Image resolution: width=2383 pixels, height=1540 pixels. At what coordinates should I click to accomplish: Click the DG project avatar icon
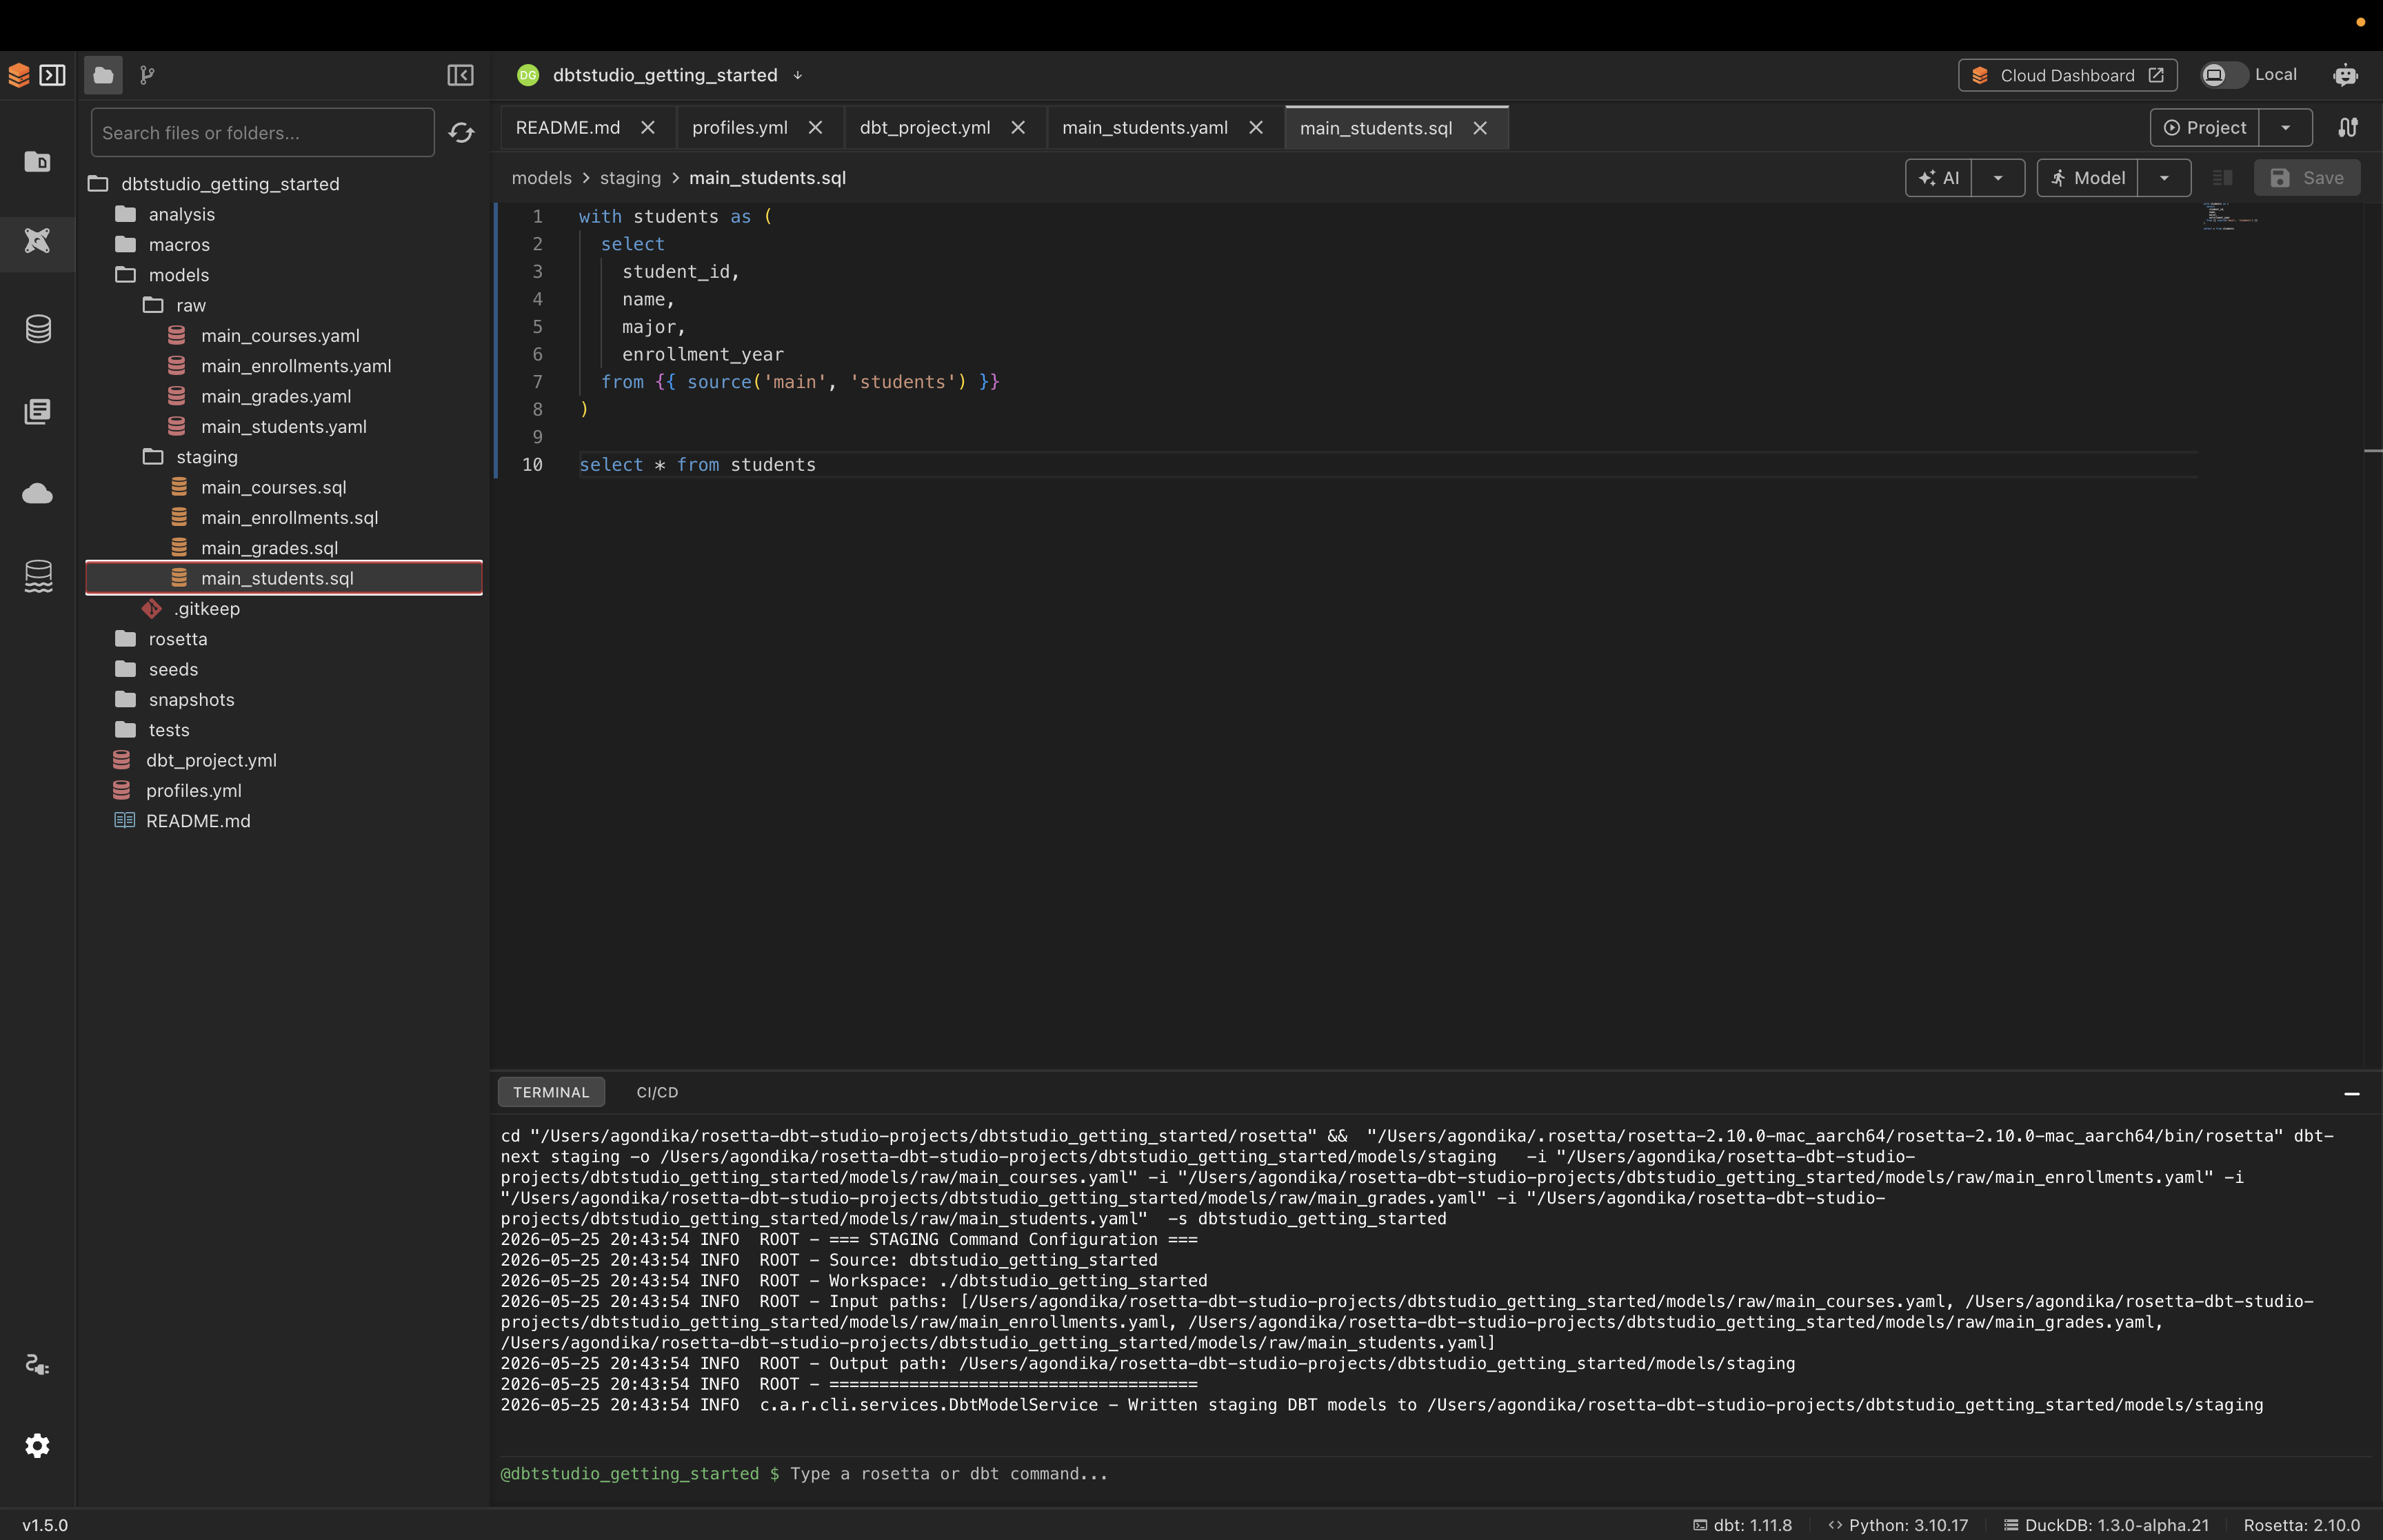click(528, 75)
